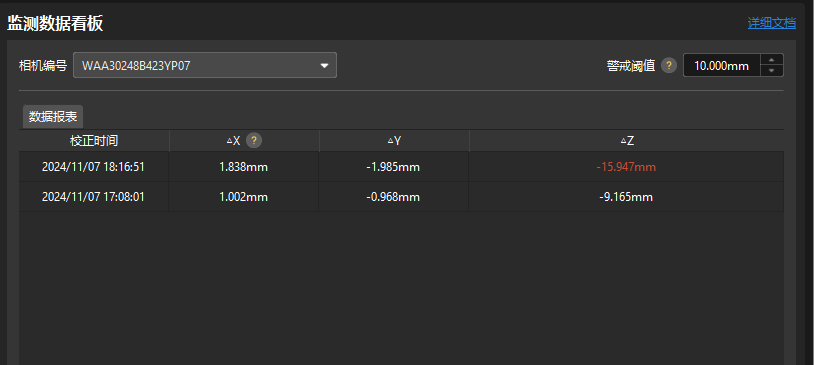Click the 1.002mm cell
Image resolution: width=814 pixels, height=365 pixels.
coord(243,197)
